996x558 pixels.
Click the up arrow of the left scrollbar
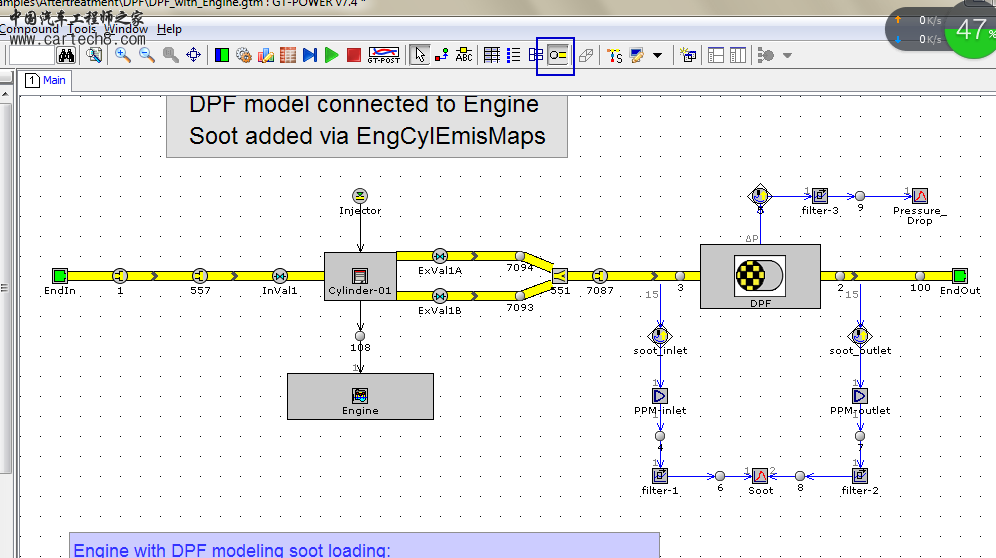click(x=5, y=94)
